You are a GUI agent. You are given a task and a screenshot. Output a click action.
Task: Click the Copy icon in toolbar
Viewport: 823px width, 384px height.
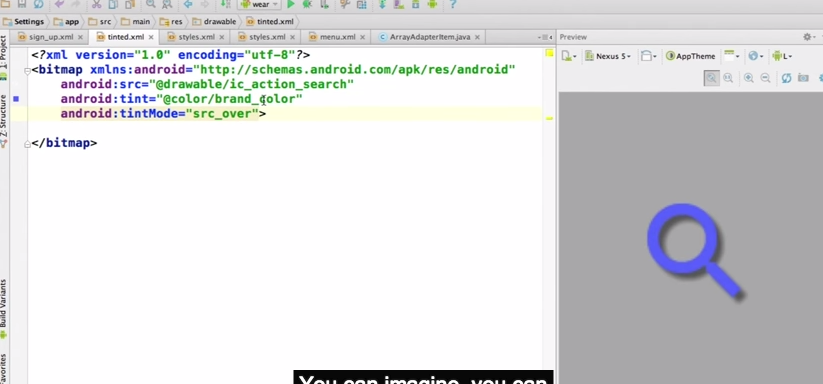coord(113,4)
